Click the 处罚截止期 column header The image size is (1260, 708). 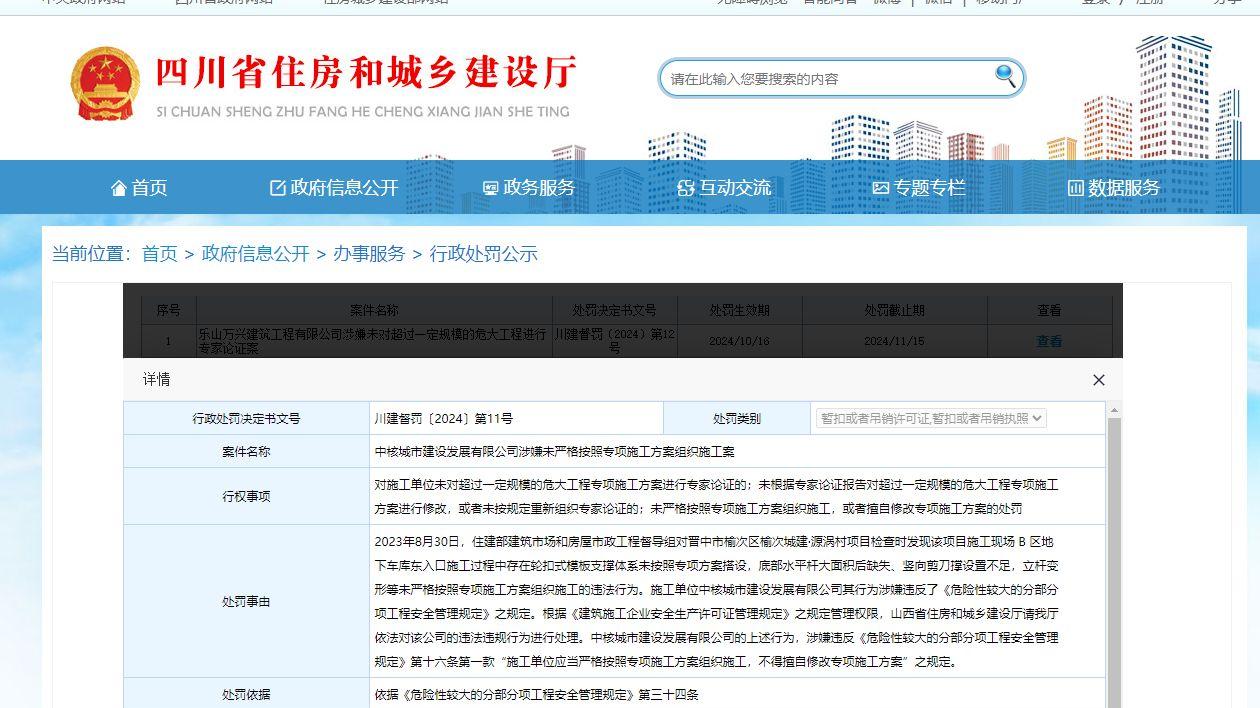coord(894,311)
